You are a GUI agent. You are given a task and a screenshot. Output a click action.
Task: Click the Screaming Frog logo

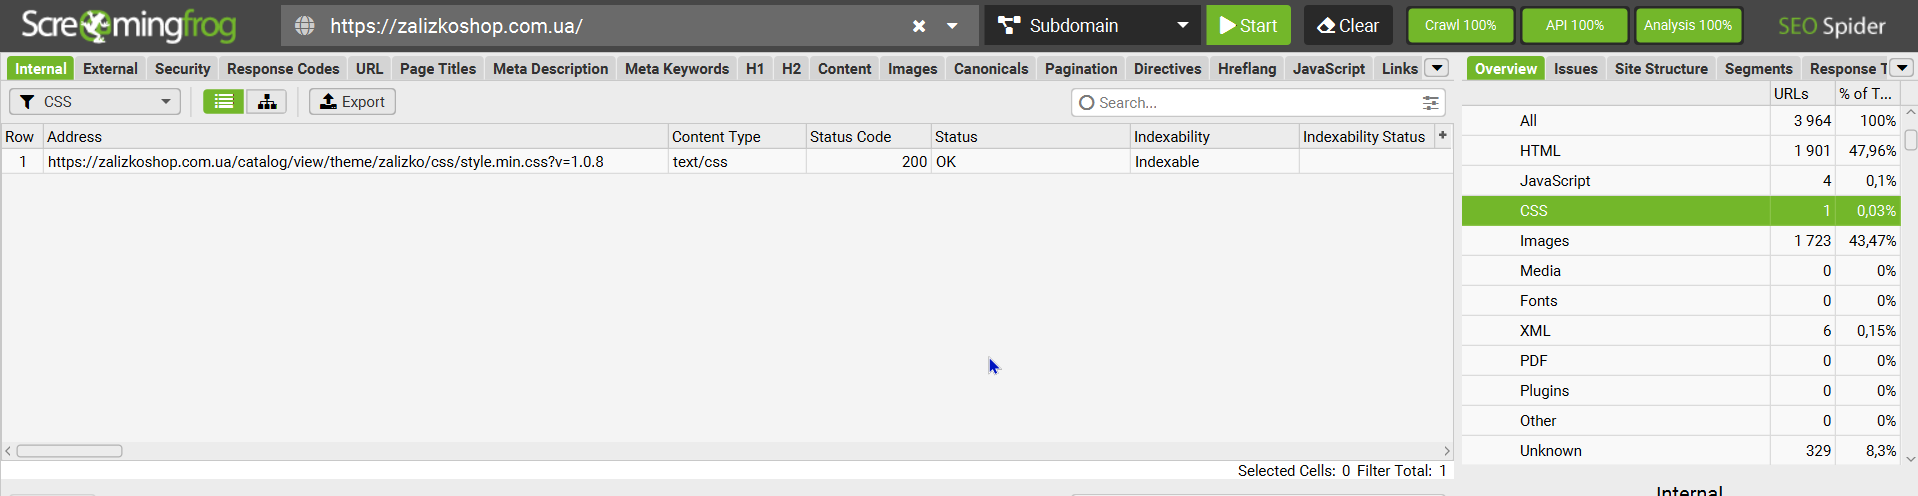[x=129, y=26]
